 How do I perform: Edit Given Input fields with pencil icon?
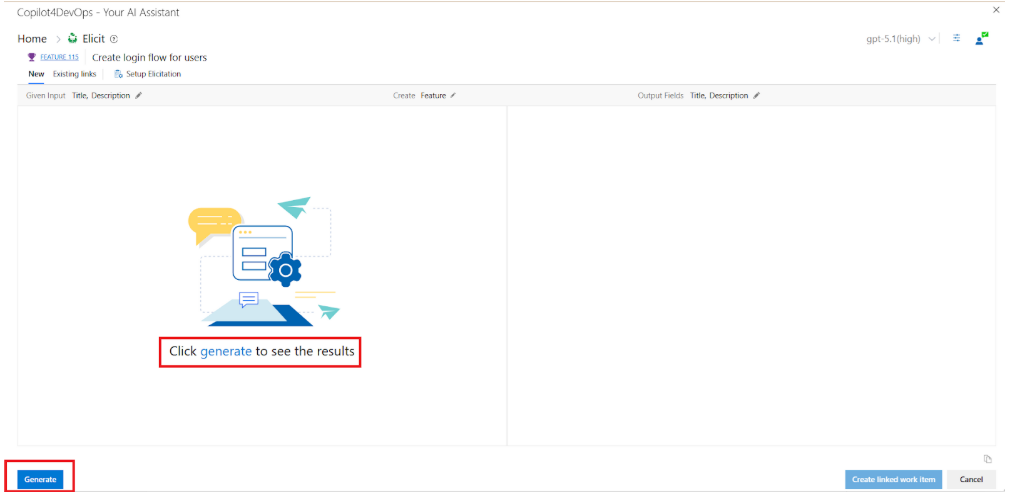[139, 96]
